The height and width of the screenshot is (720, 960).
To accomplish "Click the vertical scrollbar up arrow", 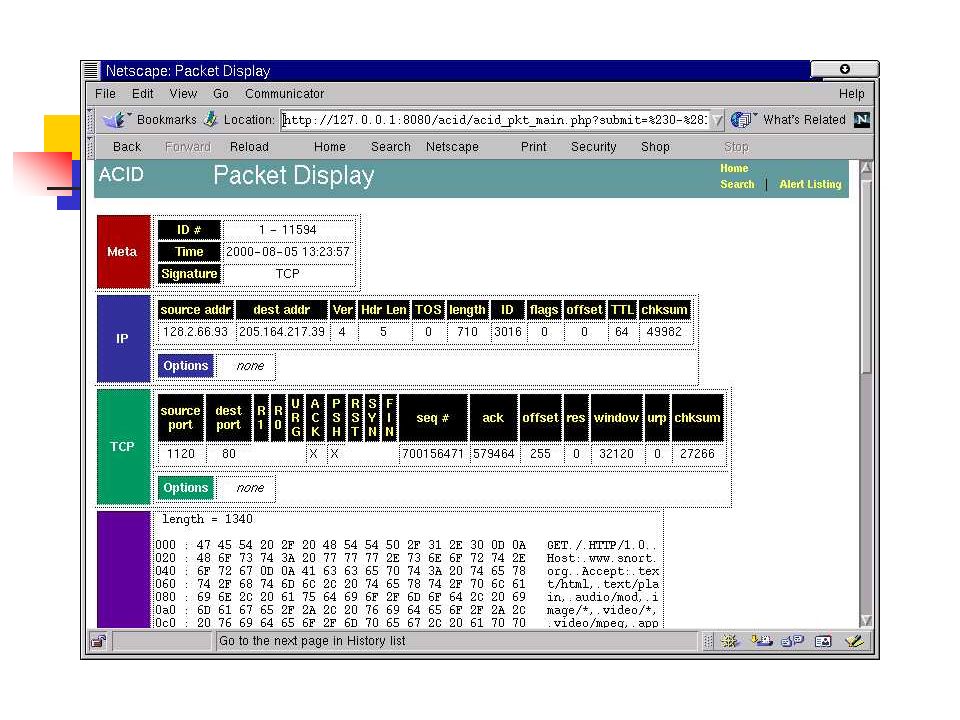I will pos(866,168).
